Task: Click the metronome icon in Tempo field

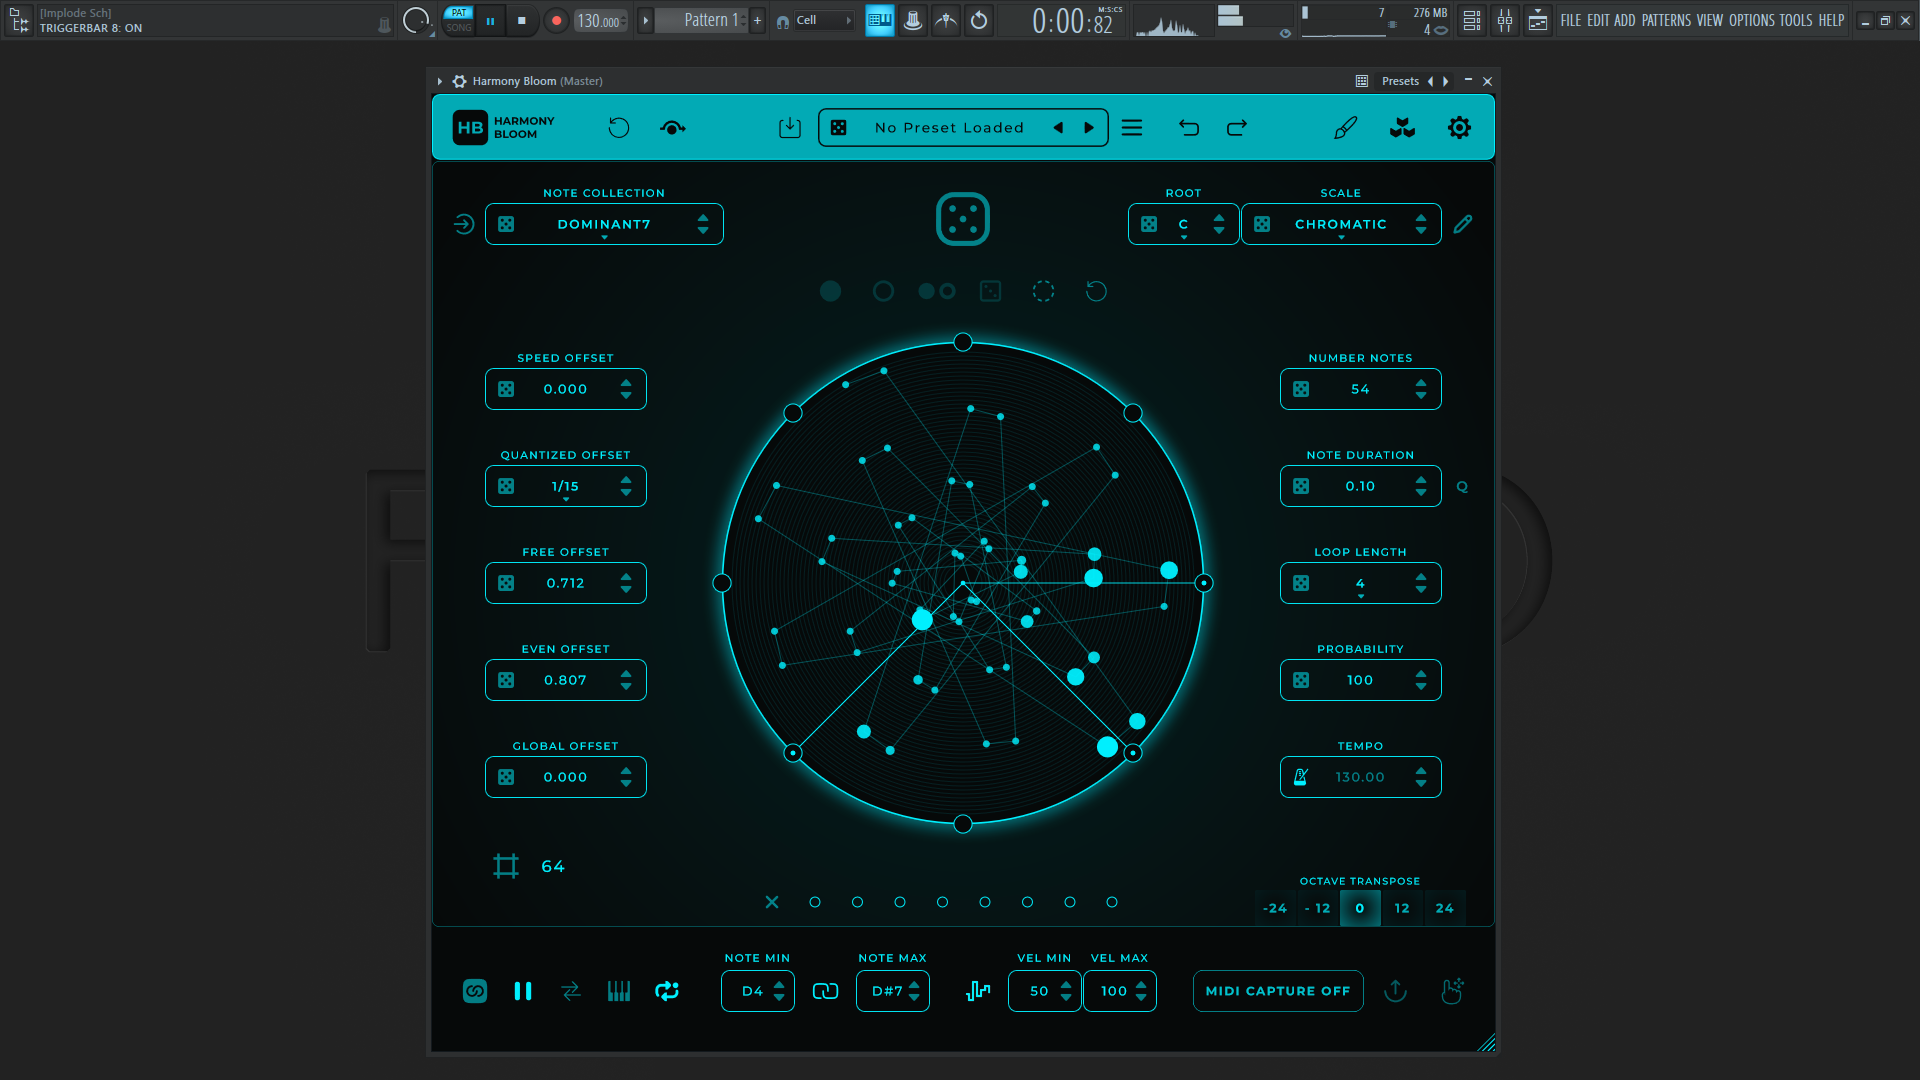Action: pos(1301,777)
